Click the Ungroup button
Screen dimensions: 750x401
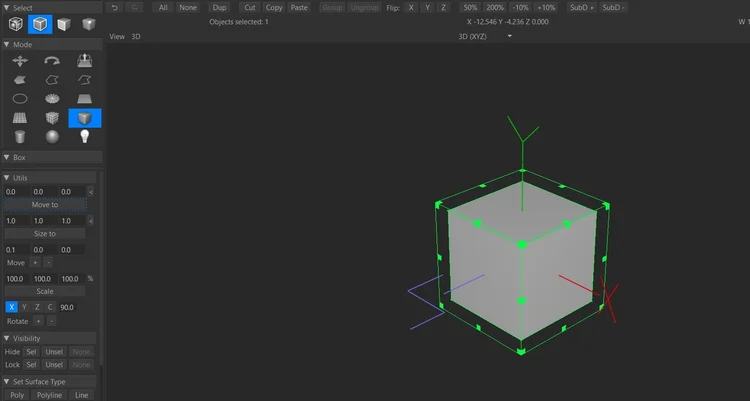[364, 8]
